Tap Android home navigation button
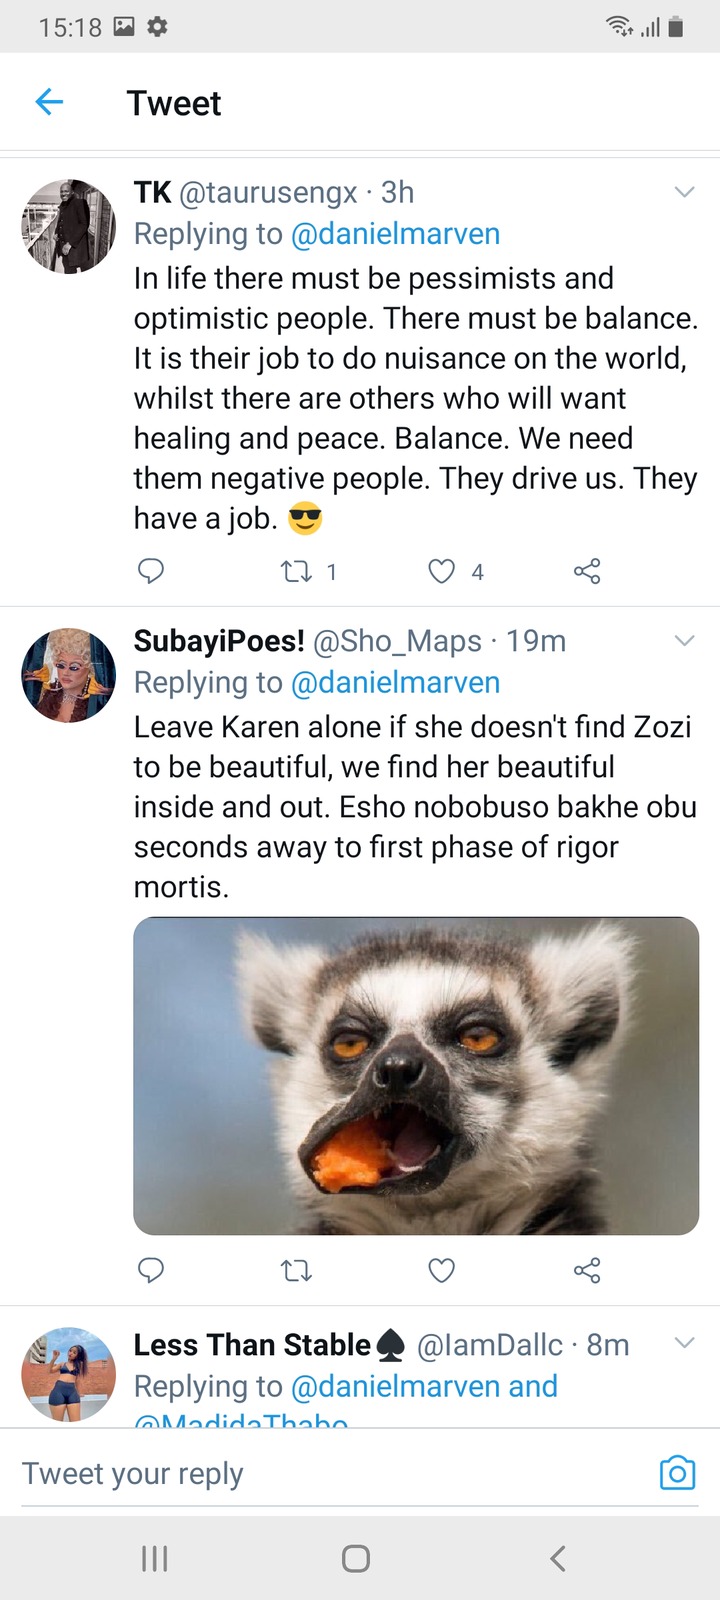720x1600 pixels. [x=356, y=1558]
